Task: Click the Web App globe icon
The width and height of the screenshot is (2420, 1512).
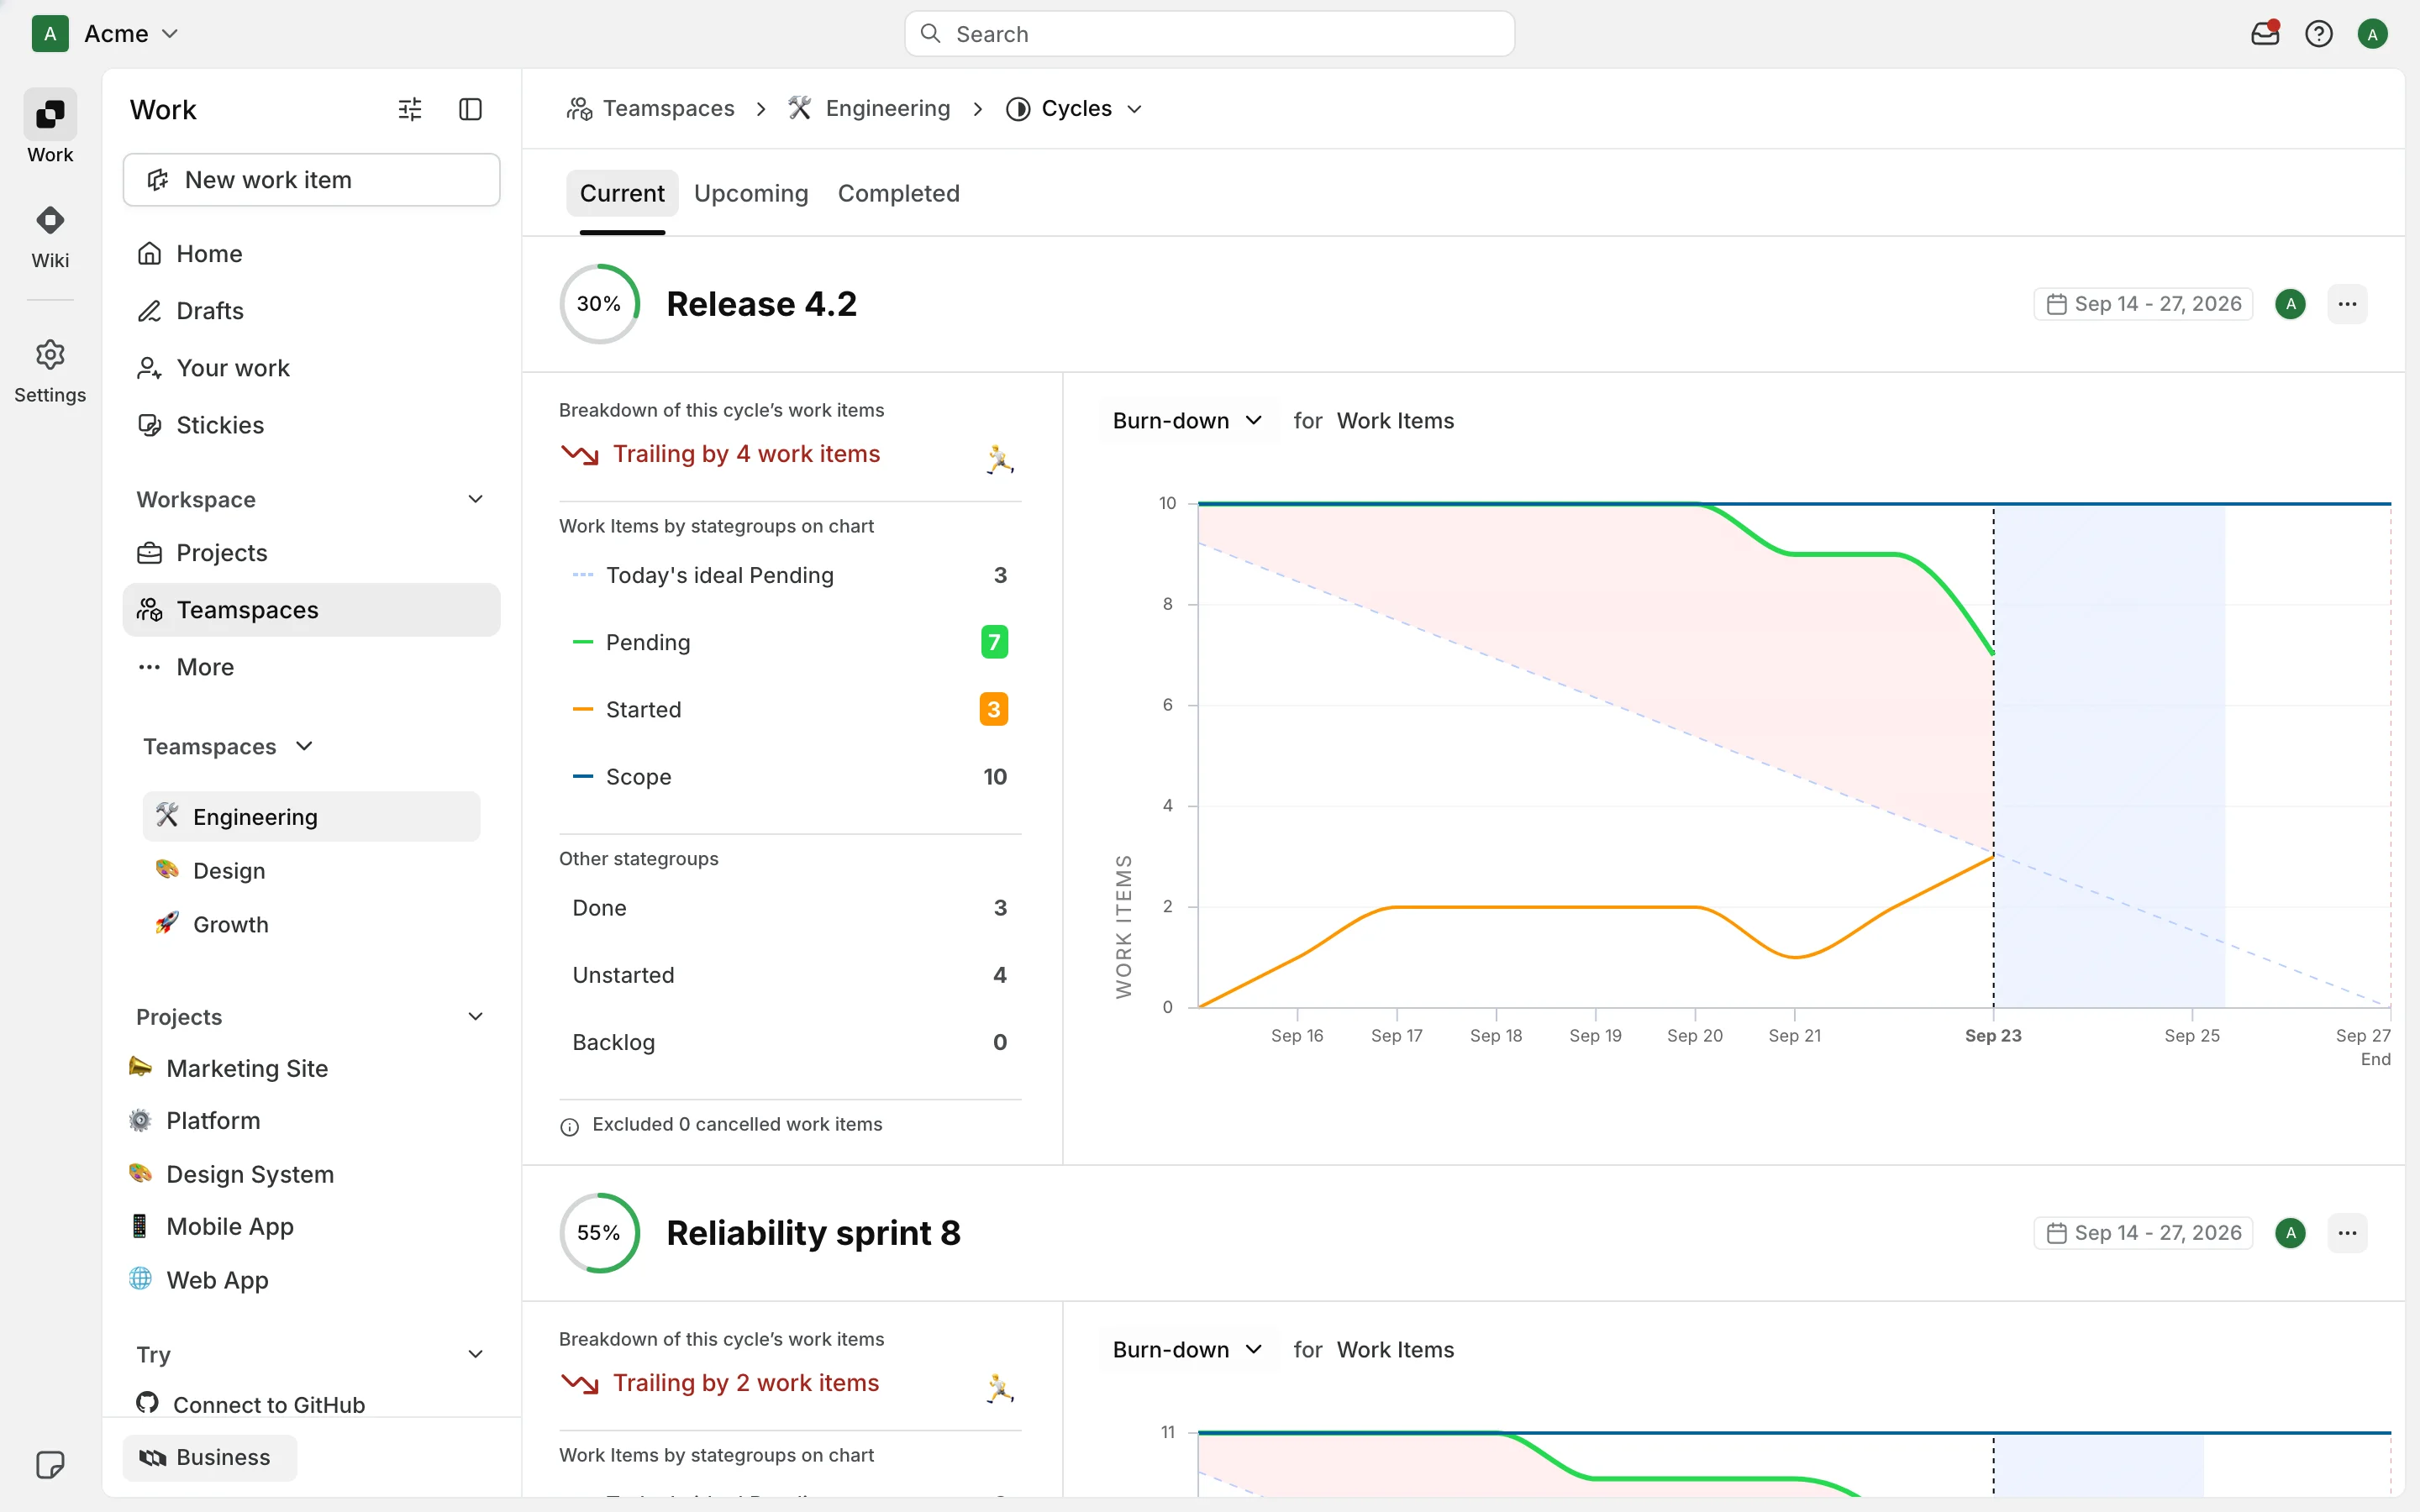Action: pyautogui.click(x=140, y=1279)
